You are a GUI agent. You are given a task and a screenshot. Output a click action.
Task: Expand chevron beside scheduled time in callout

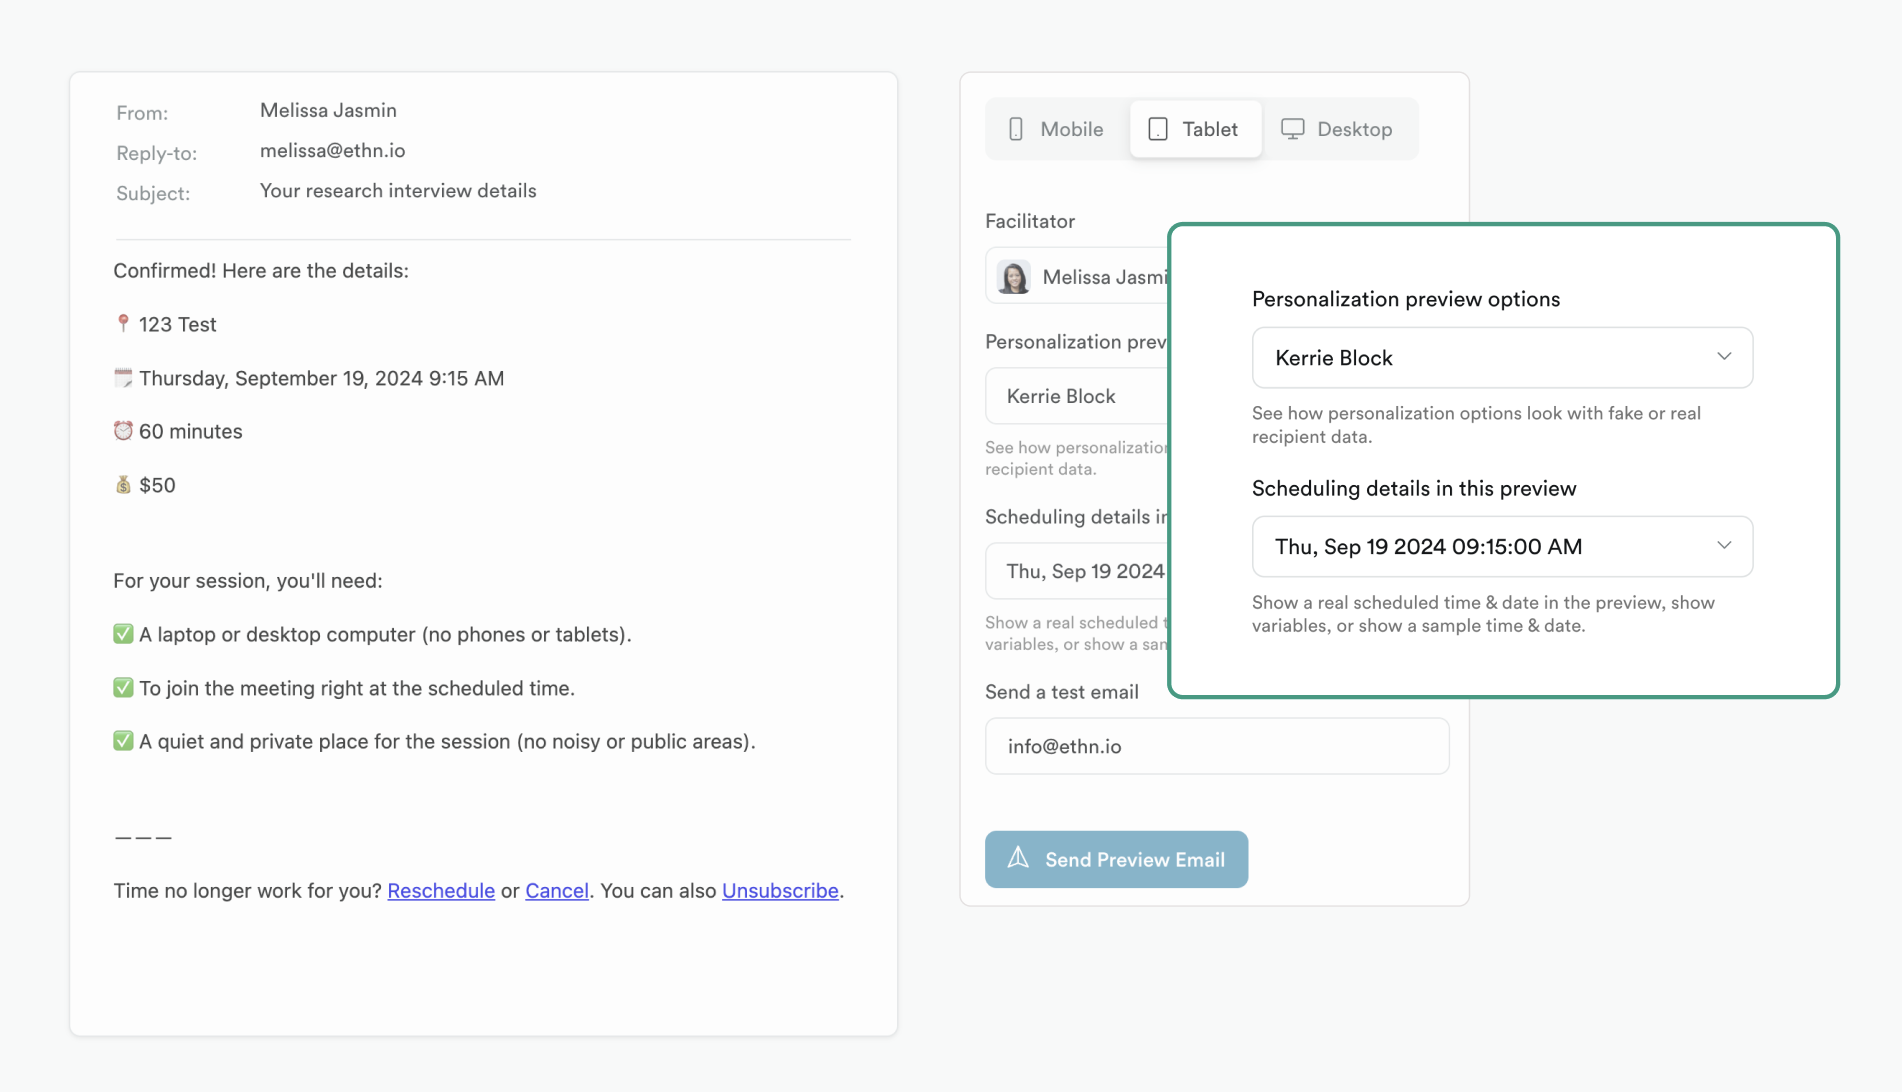1724,546
